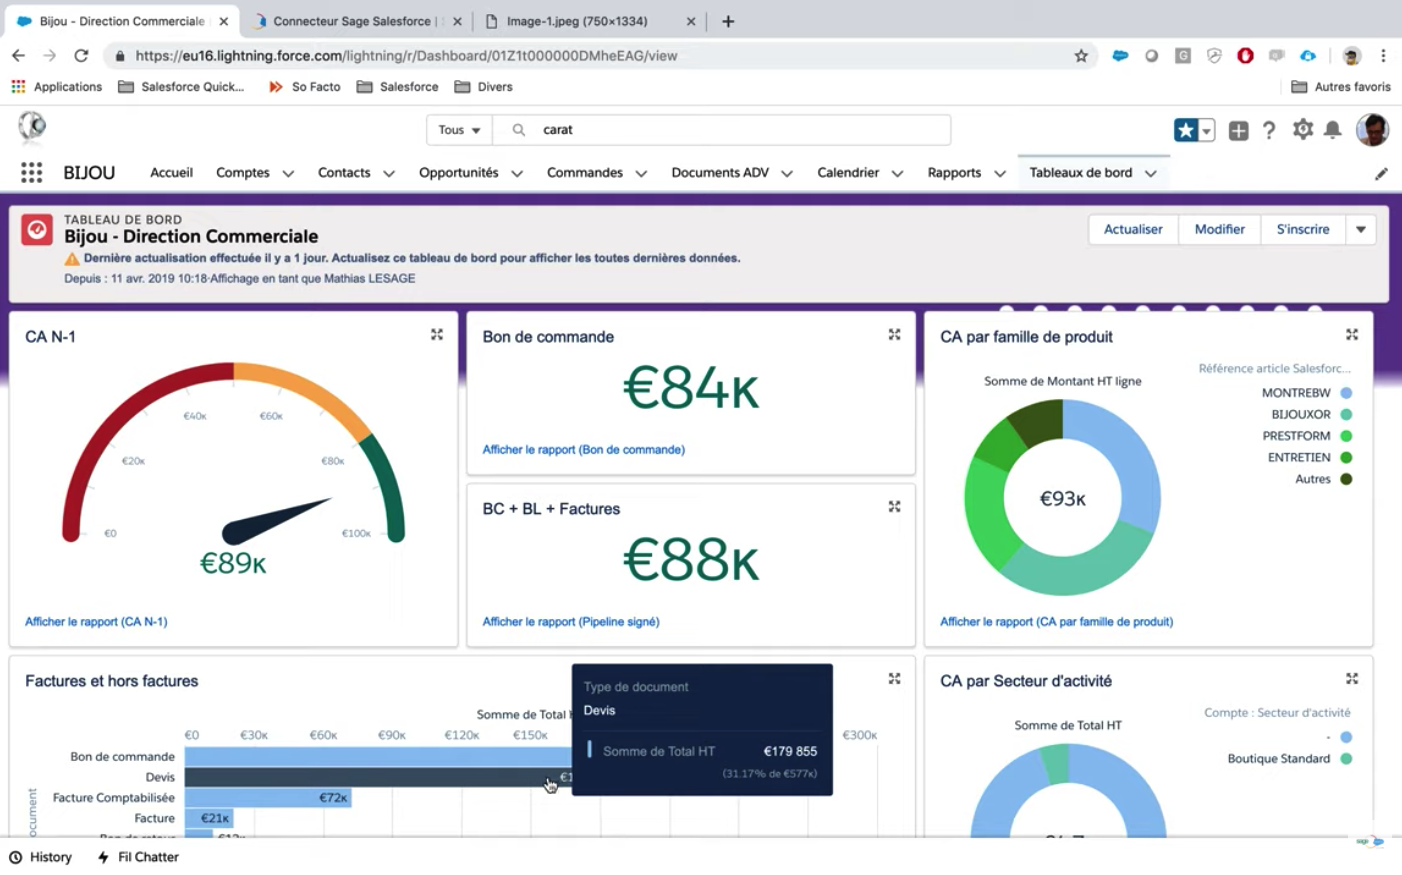Open the notifications bell
The image size is (1402, 875).
click(1333, 130)
